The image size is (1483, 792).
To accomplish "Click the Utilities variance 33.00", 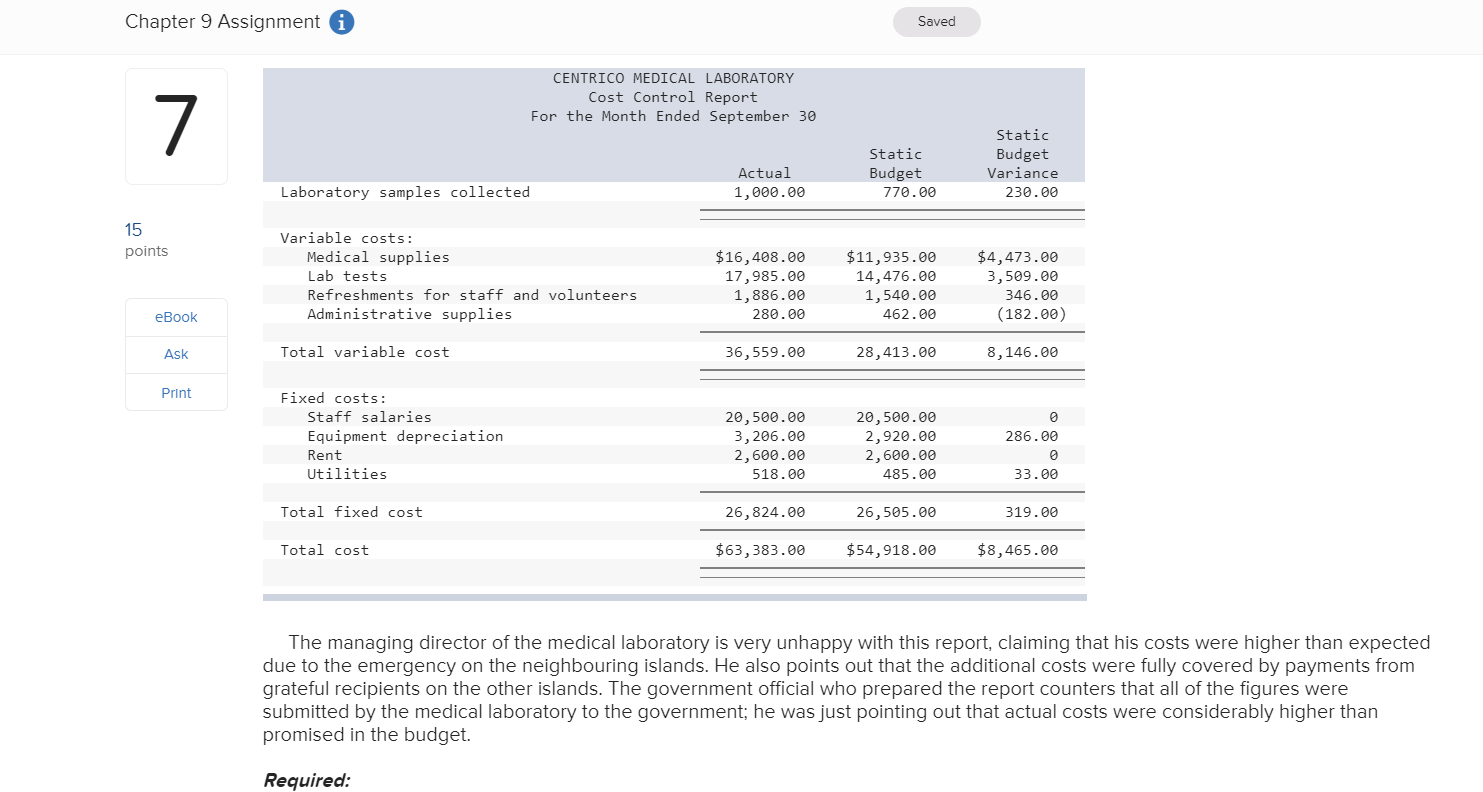I will tap(1036, 474).
